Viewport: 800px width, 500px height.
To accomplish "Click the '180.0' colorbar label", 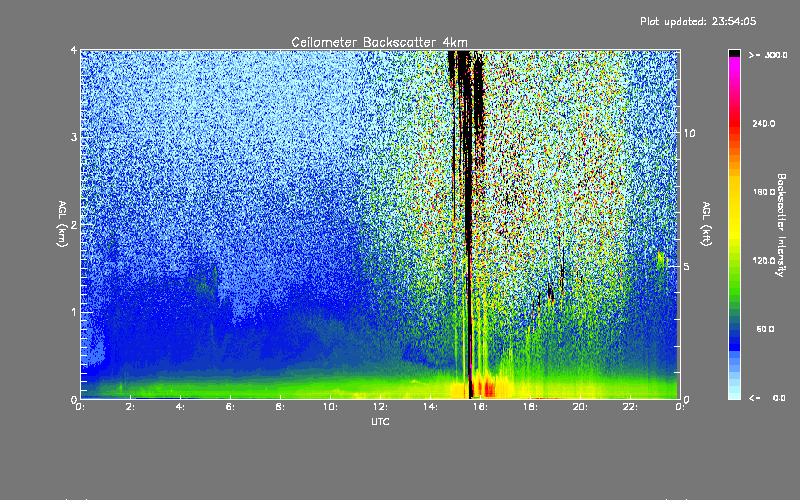I will pyautogui.click(x=764, y=192).
